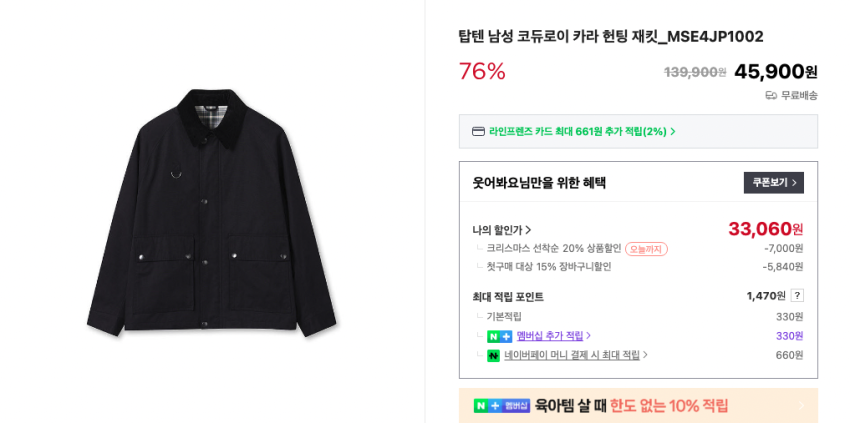This screenshot has height=423, width=850.
Task: Click the 오늘까지 badge
Action: 646,249
